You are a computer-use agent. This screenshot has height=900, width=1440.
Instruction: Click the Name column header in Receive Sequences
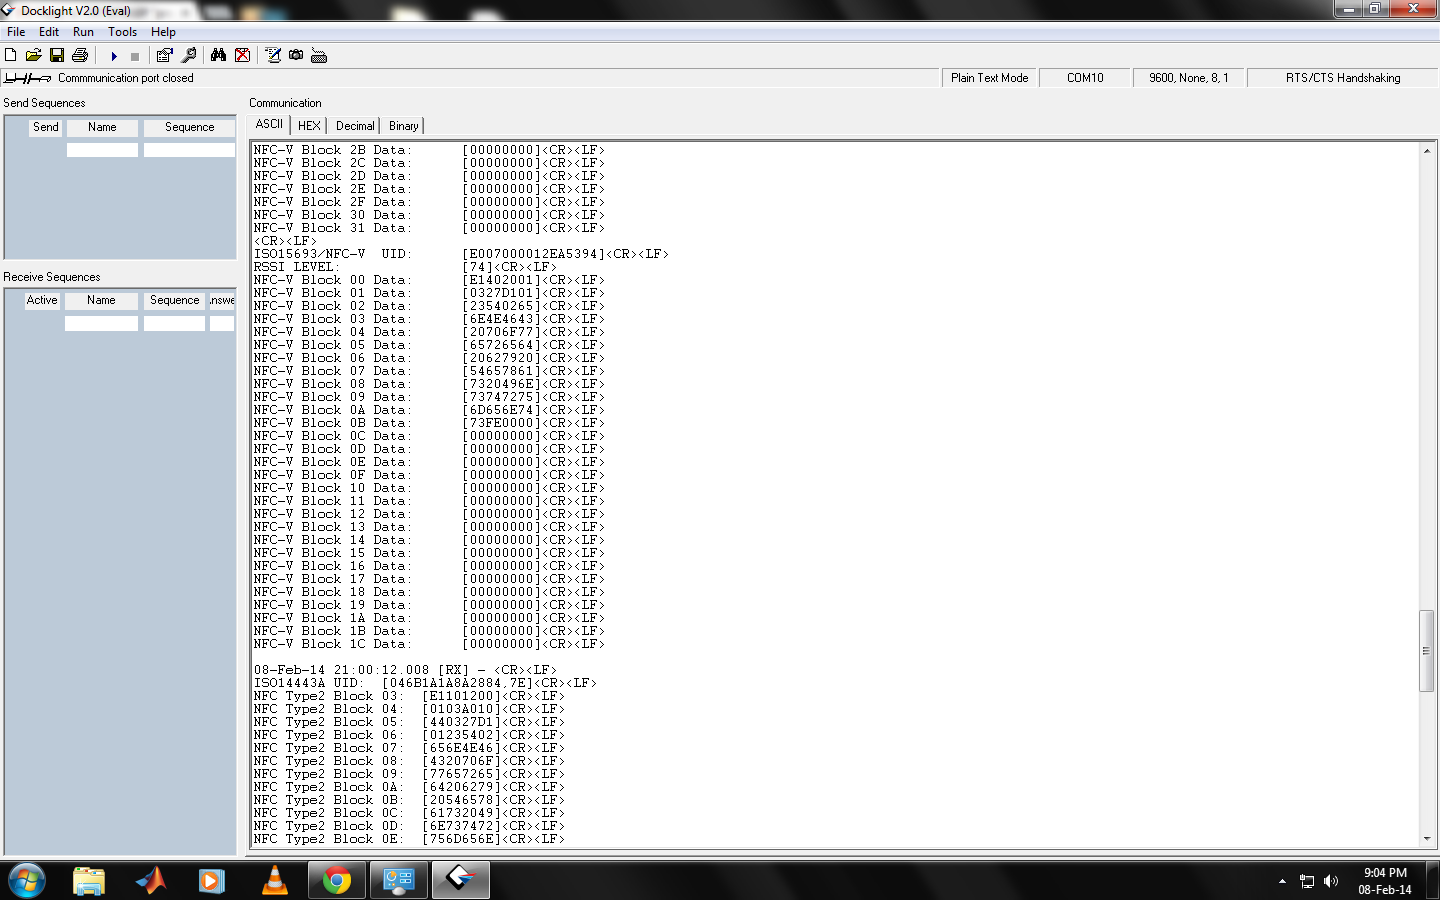(x=101, y=300)
